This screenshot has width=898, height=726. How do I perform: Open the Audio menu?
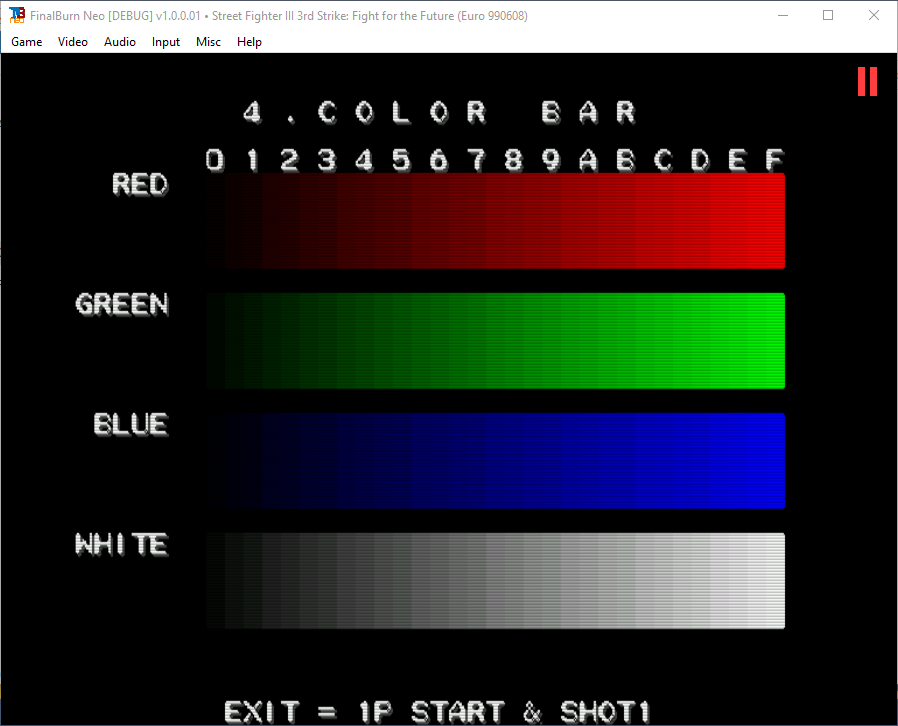coord(120,42)
